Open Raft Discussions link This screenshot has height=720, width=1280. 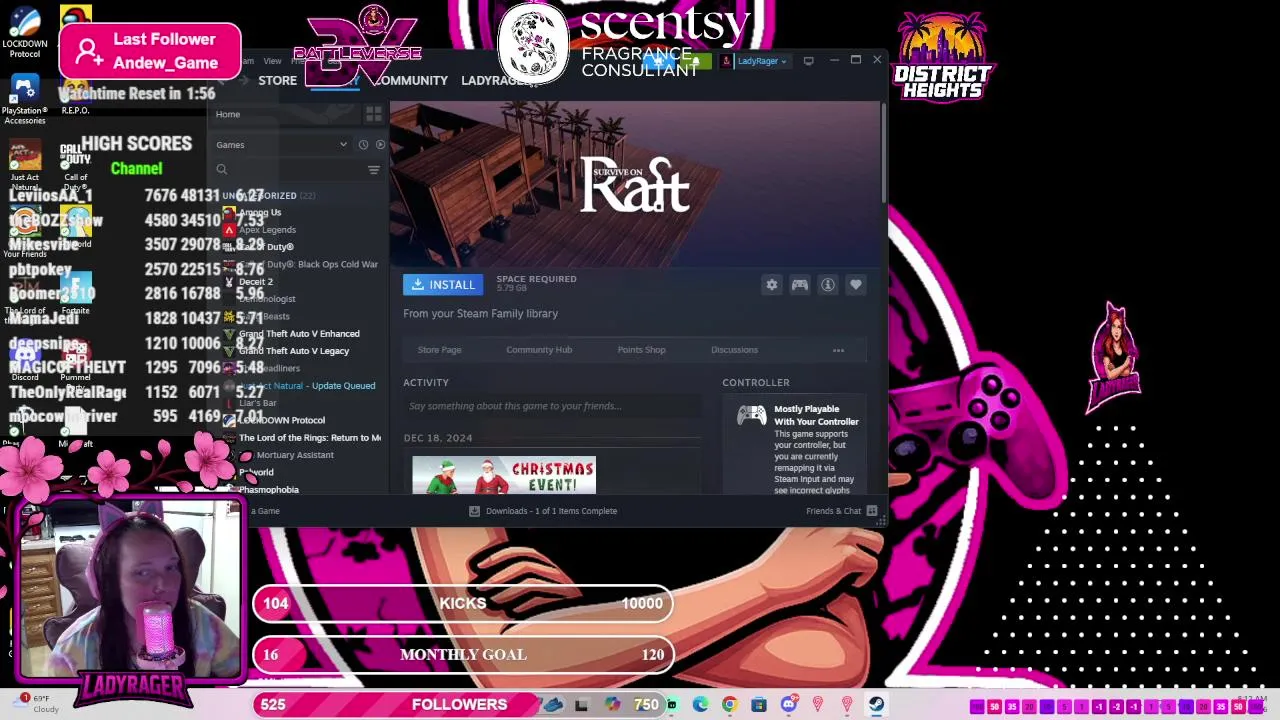coord(734,350)
